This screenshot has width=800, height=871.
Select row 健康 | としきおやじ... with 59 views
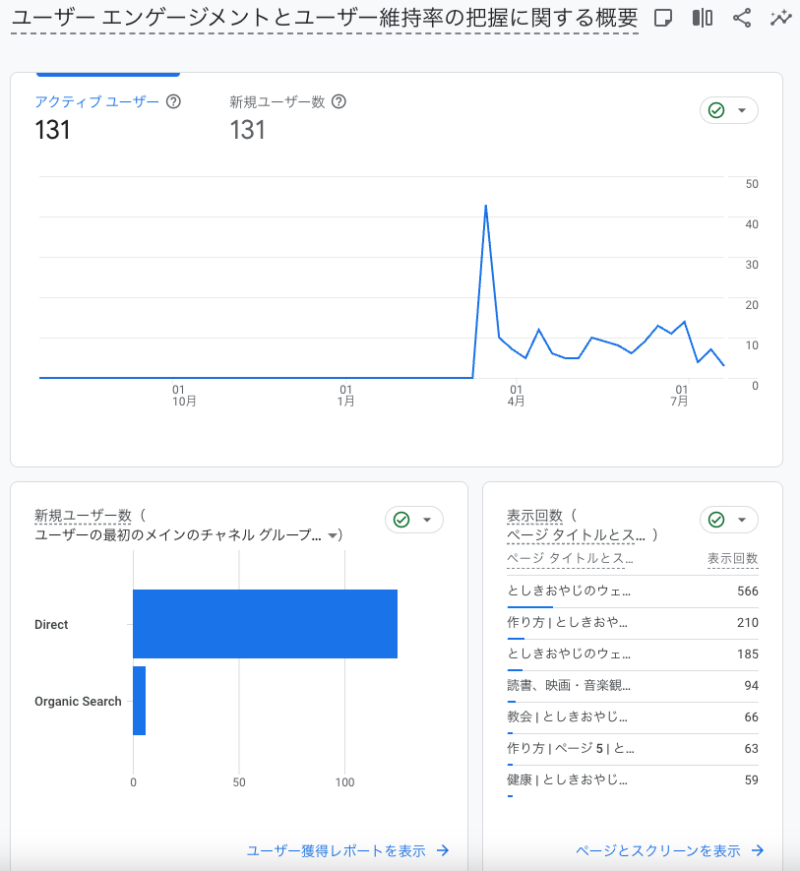coord(632,780)
